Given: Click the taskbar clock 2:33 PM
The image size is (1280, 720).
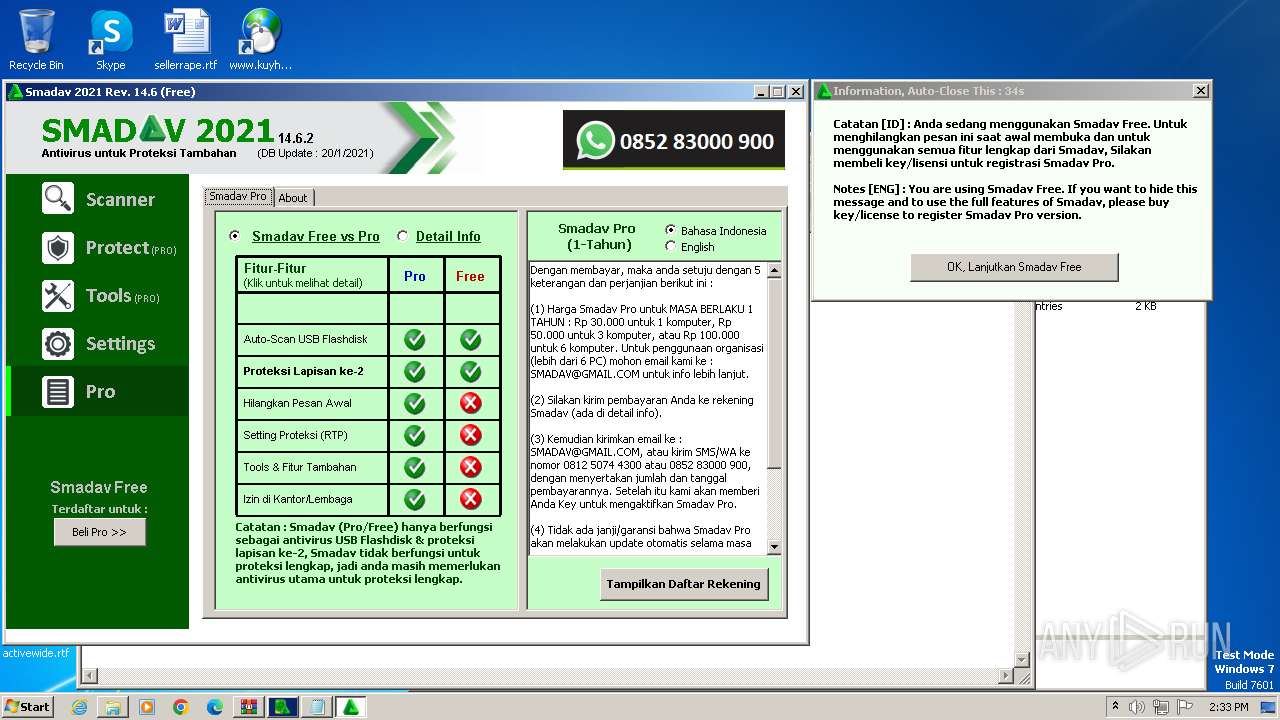Looking at the screenshot, I should (x=1228, y=707).
